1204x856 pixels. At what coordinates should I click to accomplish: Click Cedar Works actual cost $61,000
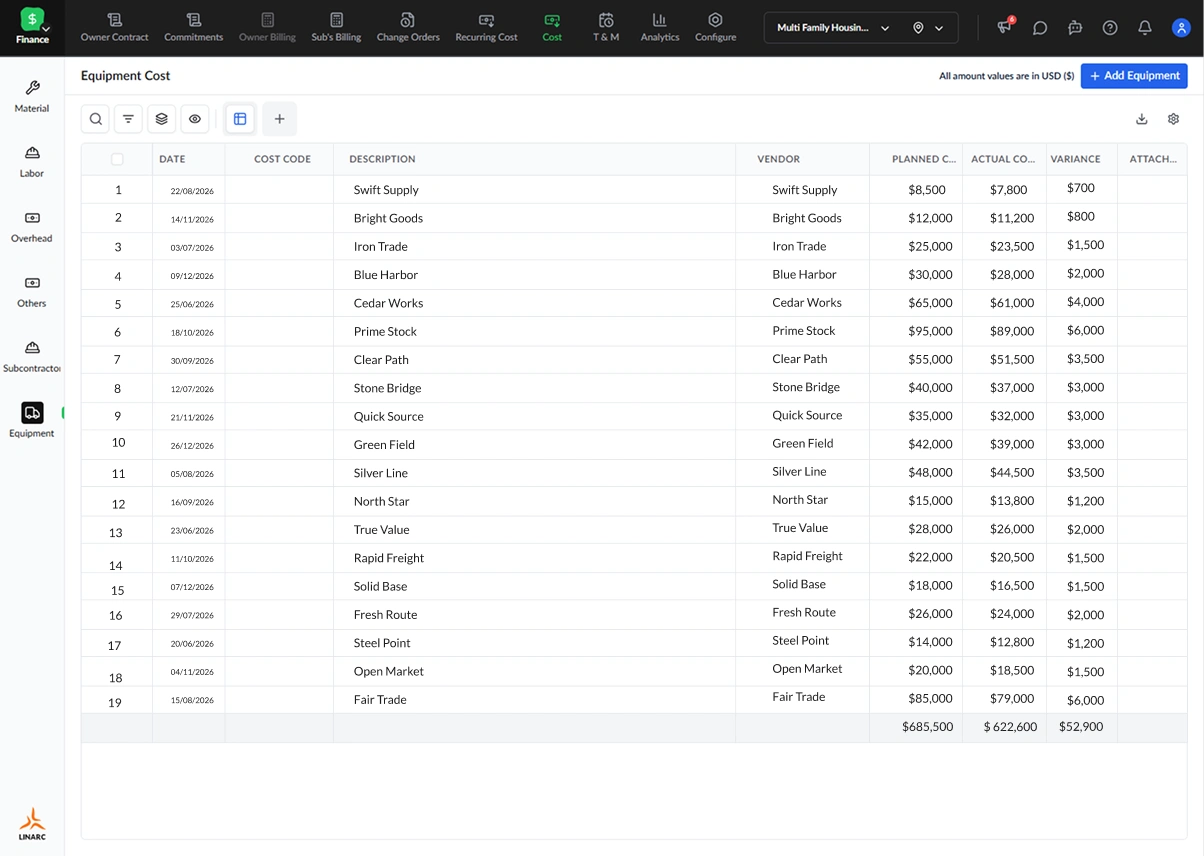(1012, 303)
